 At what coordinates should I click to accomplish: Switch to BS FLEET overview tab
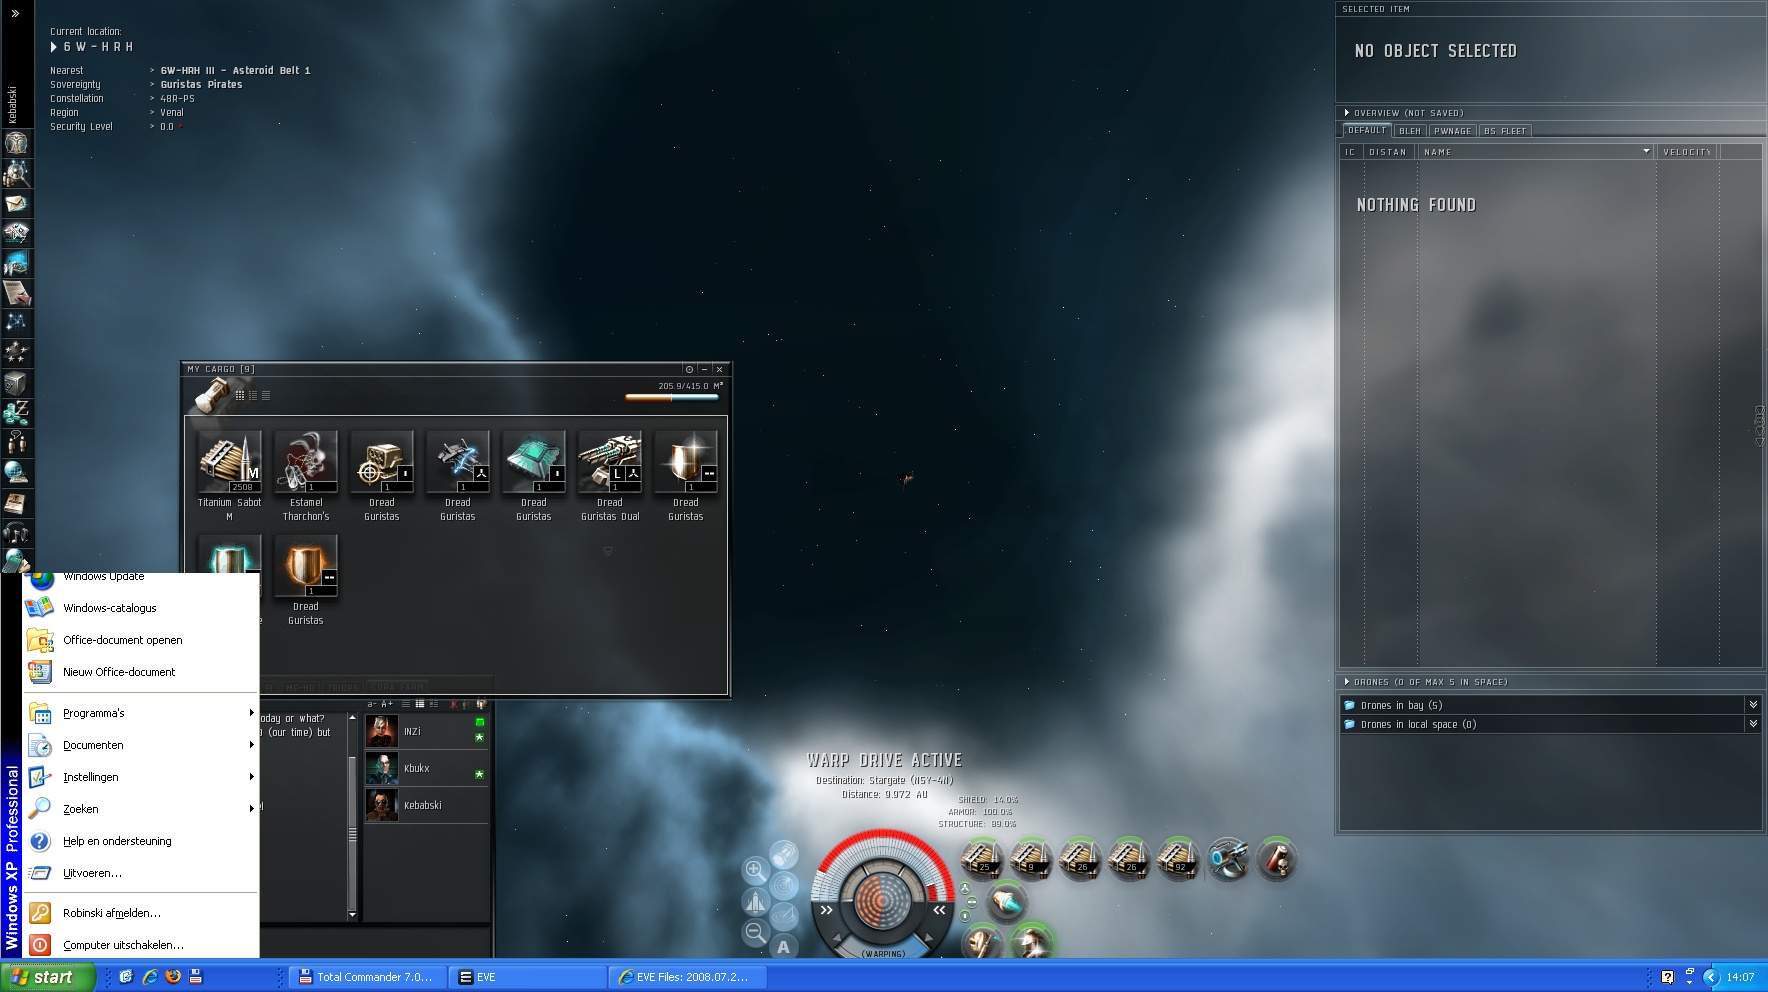[1505, 131]
